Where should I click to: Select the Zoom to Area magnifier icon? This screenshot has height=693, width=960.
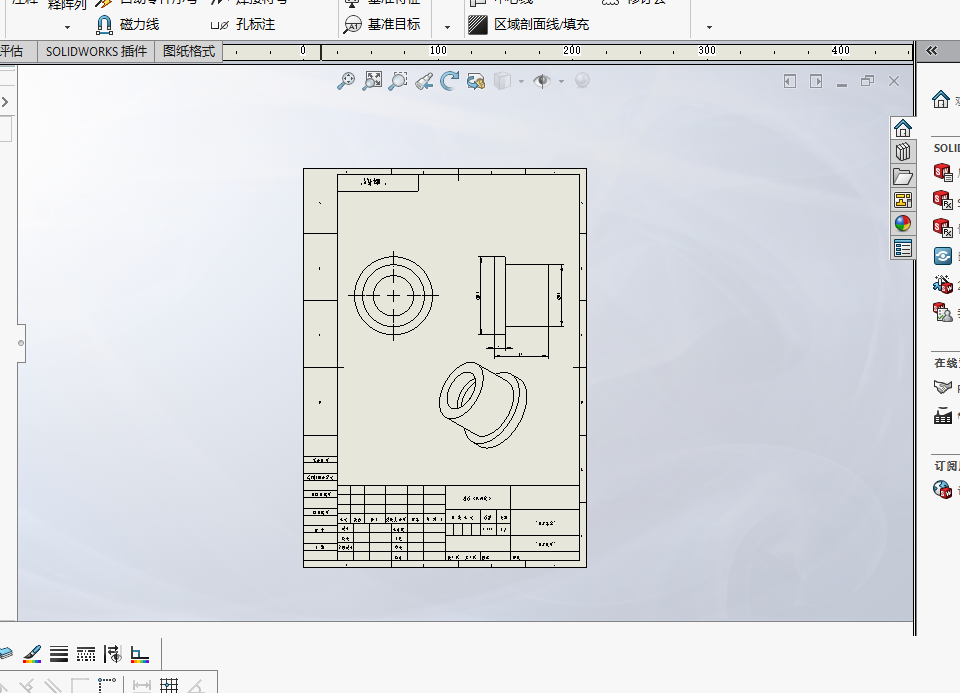coord(398,81)
